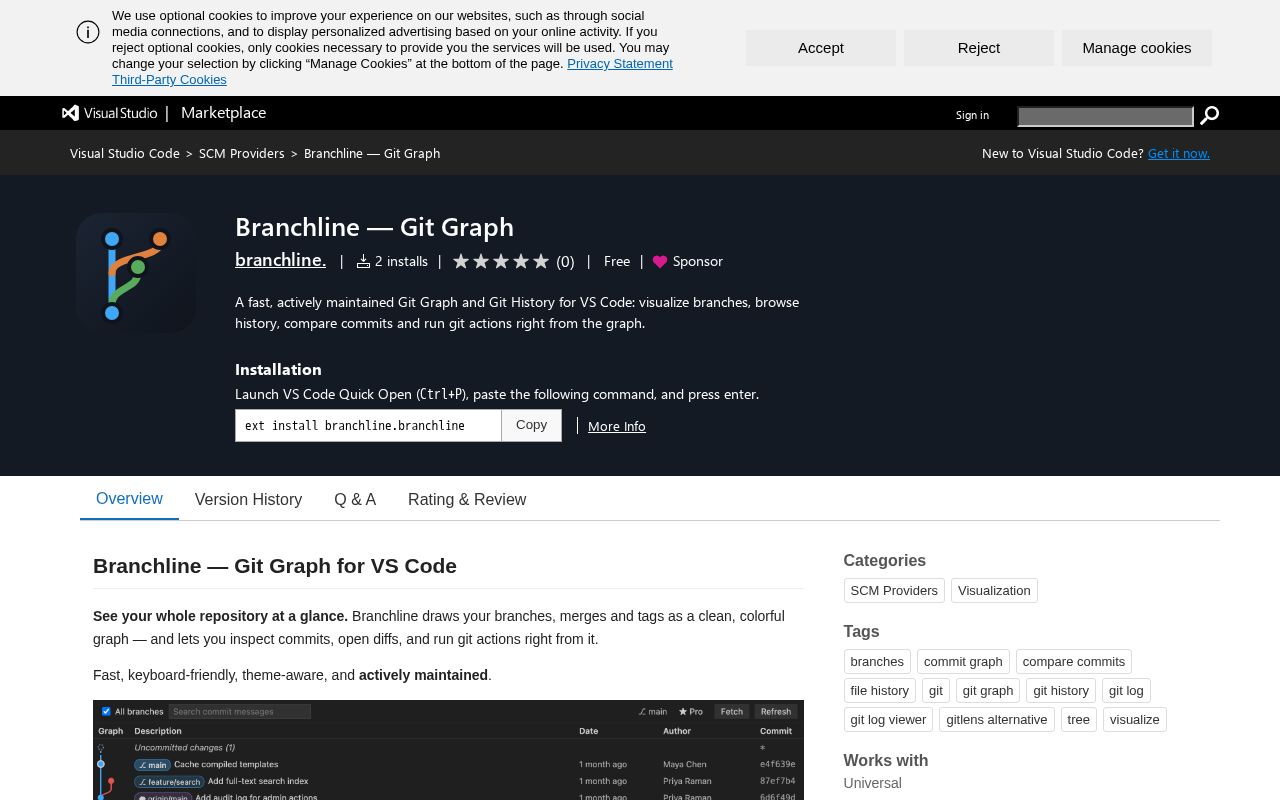The width and height of the screenshot is (1280, 800).
Task: Click the git history tag
Action: 1061,691
